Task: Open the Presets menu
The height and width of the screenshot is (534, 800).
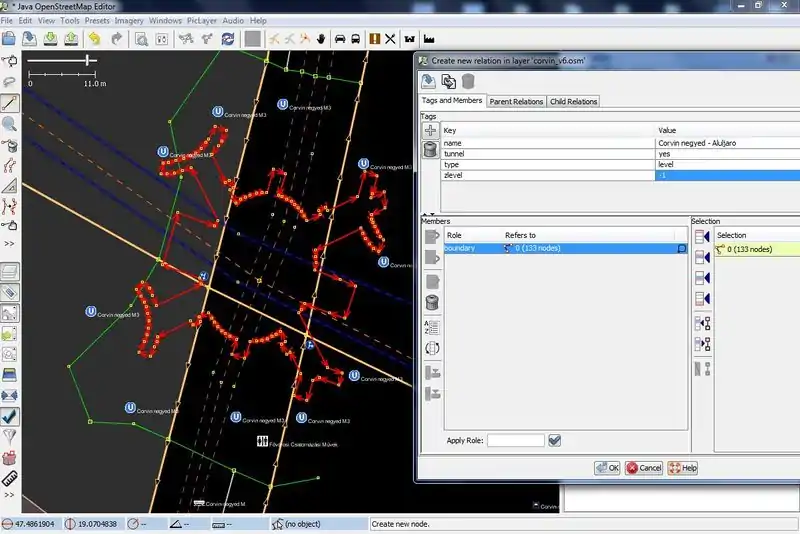Action: (97, 20)
